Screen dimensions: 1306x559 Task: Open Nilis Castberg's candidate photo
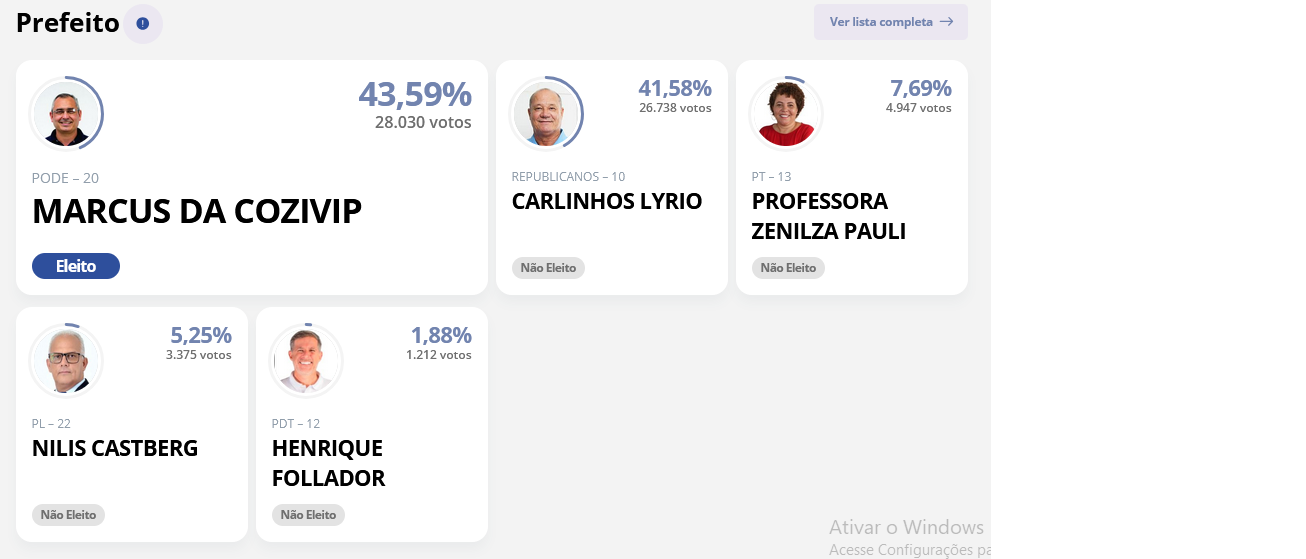click(66, 361)
